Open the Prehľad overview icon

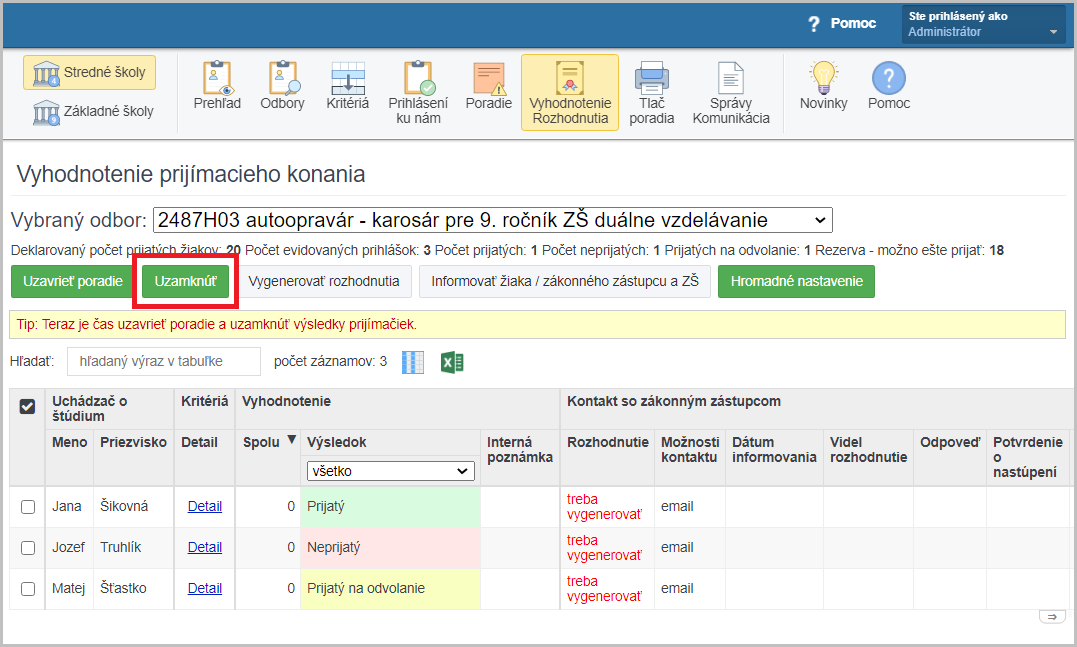(x=217, y=78)
